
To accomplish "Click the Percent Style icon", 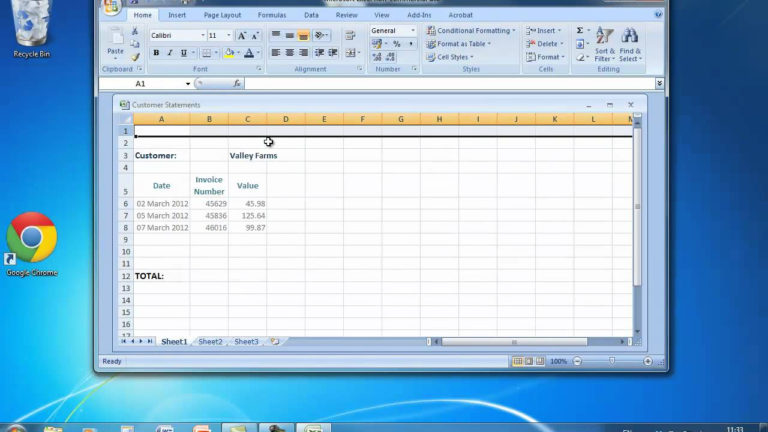I will point(397,44).
